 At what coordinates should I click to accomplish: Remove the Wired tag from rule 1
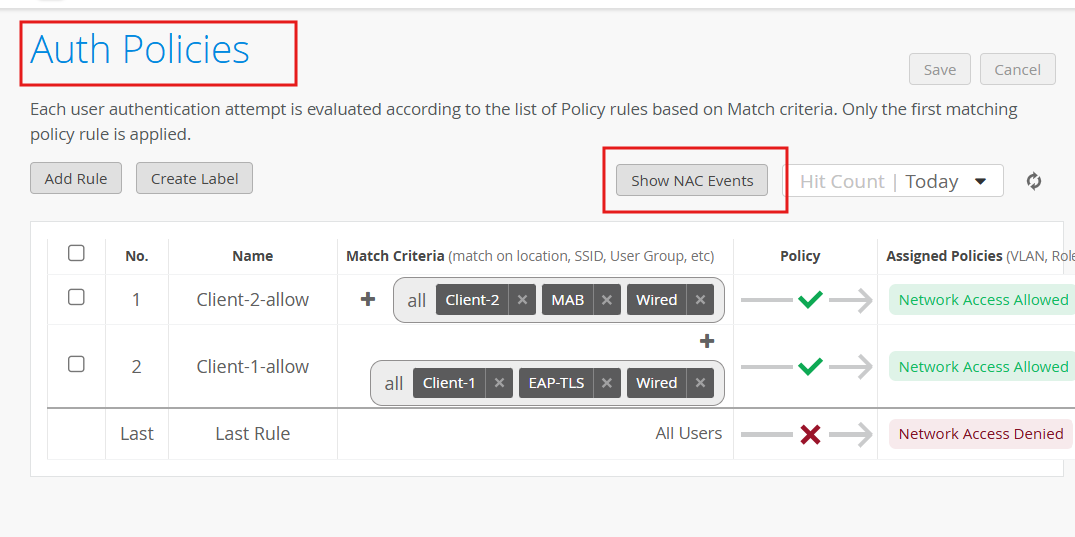700,300
